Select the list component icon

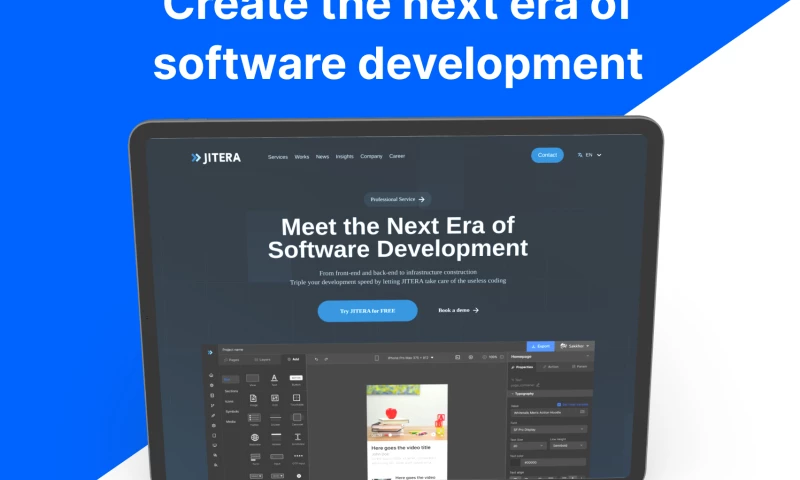(254, 419)
